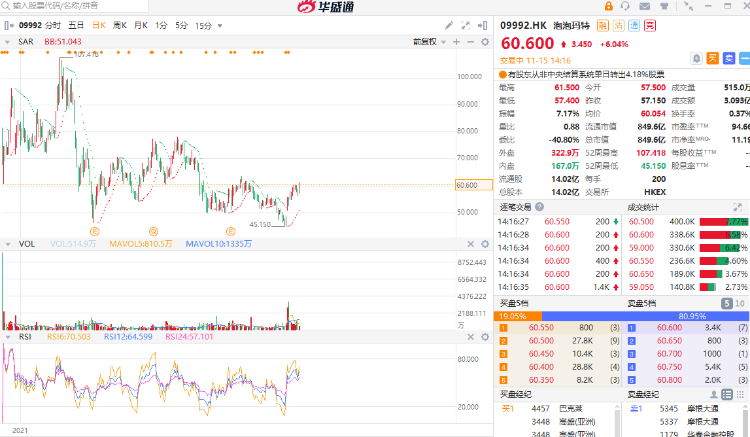The height and width of the screenshot is (437, 750).
Task: Select the 60.500 volume statistics row
Action: click(688, 222)
